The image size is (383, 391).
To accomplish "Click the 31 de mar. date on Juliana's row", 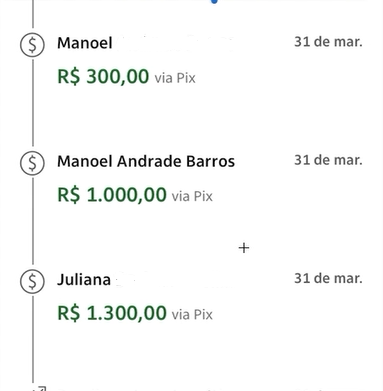I will 328,279.
